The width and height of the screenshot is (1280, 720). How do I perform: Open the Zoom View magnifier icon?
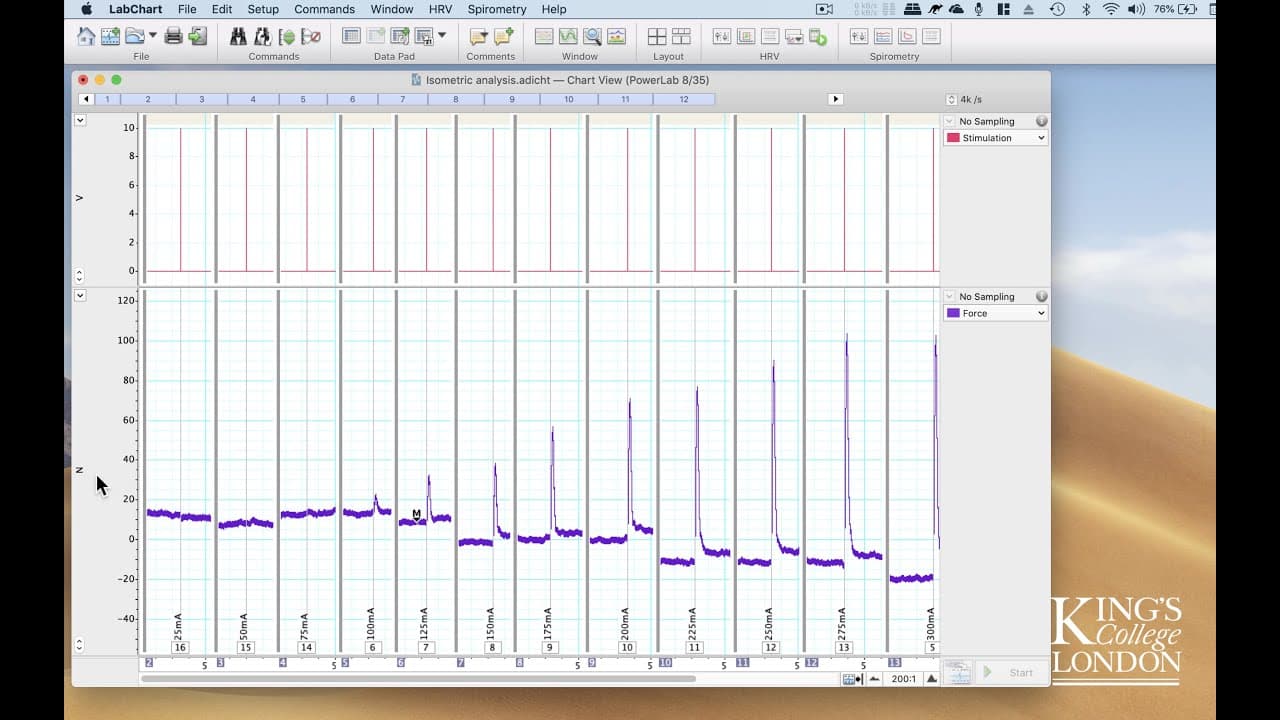tap(592, 37)
